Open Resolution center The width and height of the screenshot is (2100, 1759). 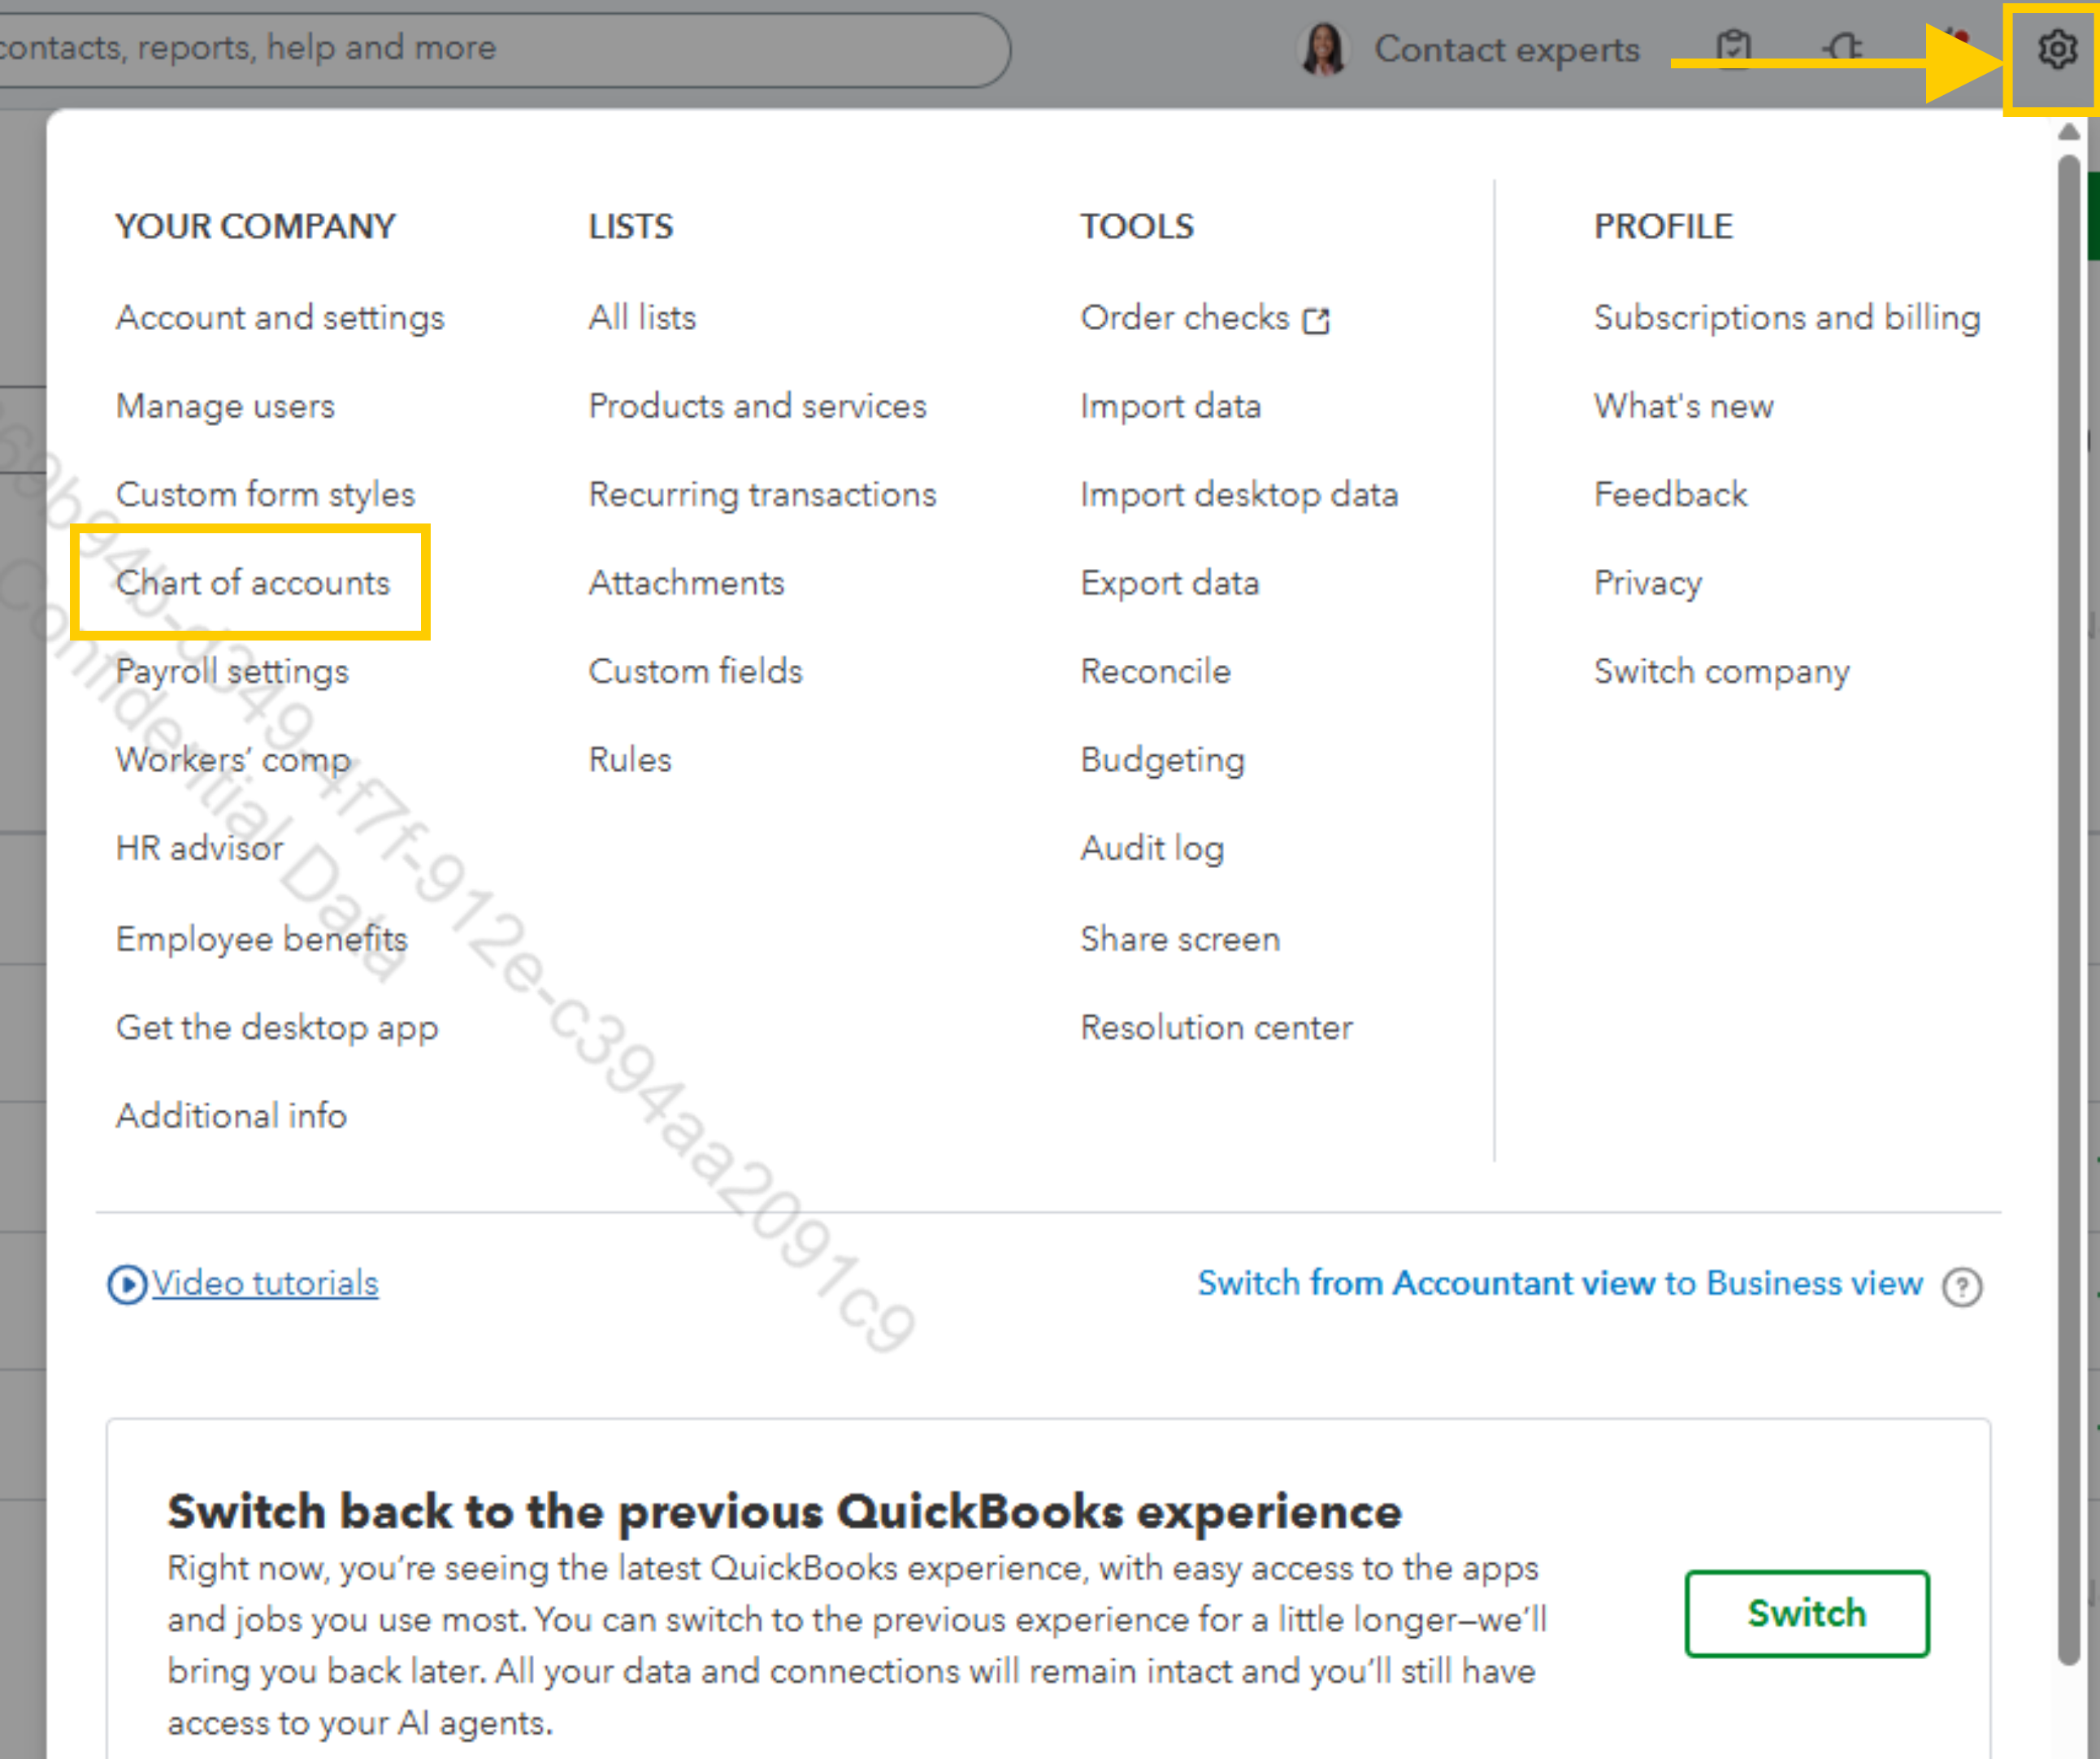click(x=1216, y=1028)
